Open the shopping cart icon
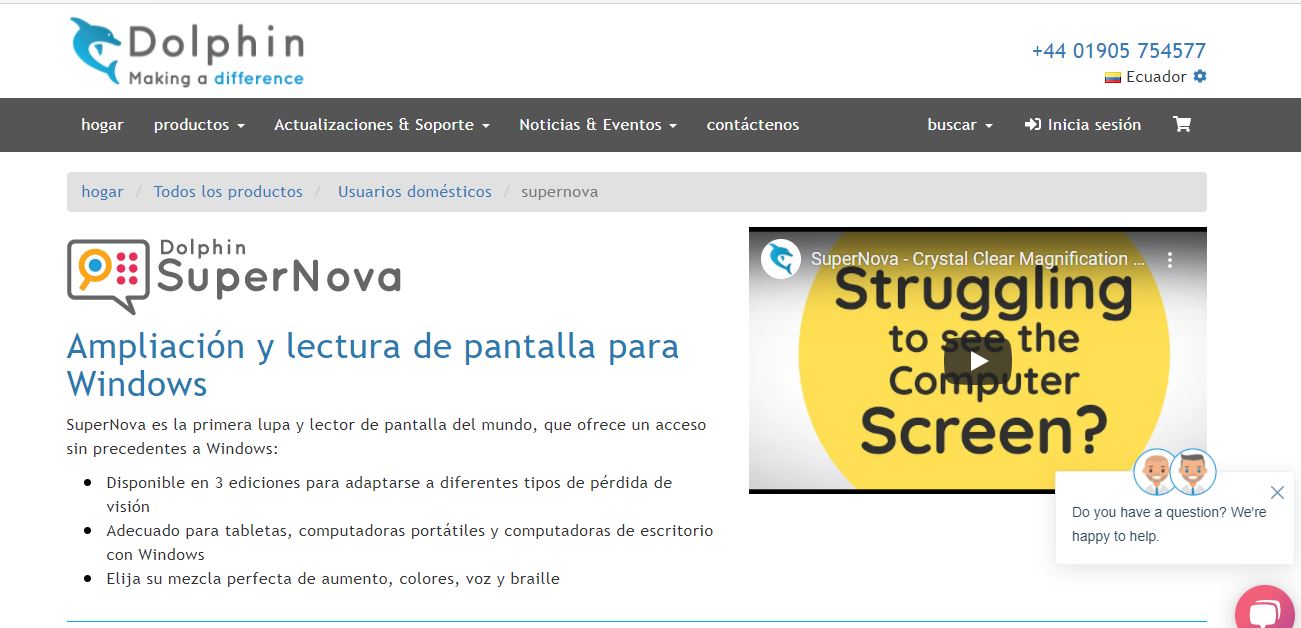This screenshot has width=1301, height=628. (x=1182, y=125)
